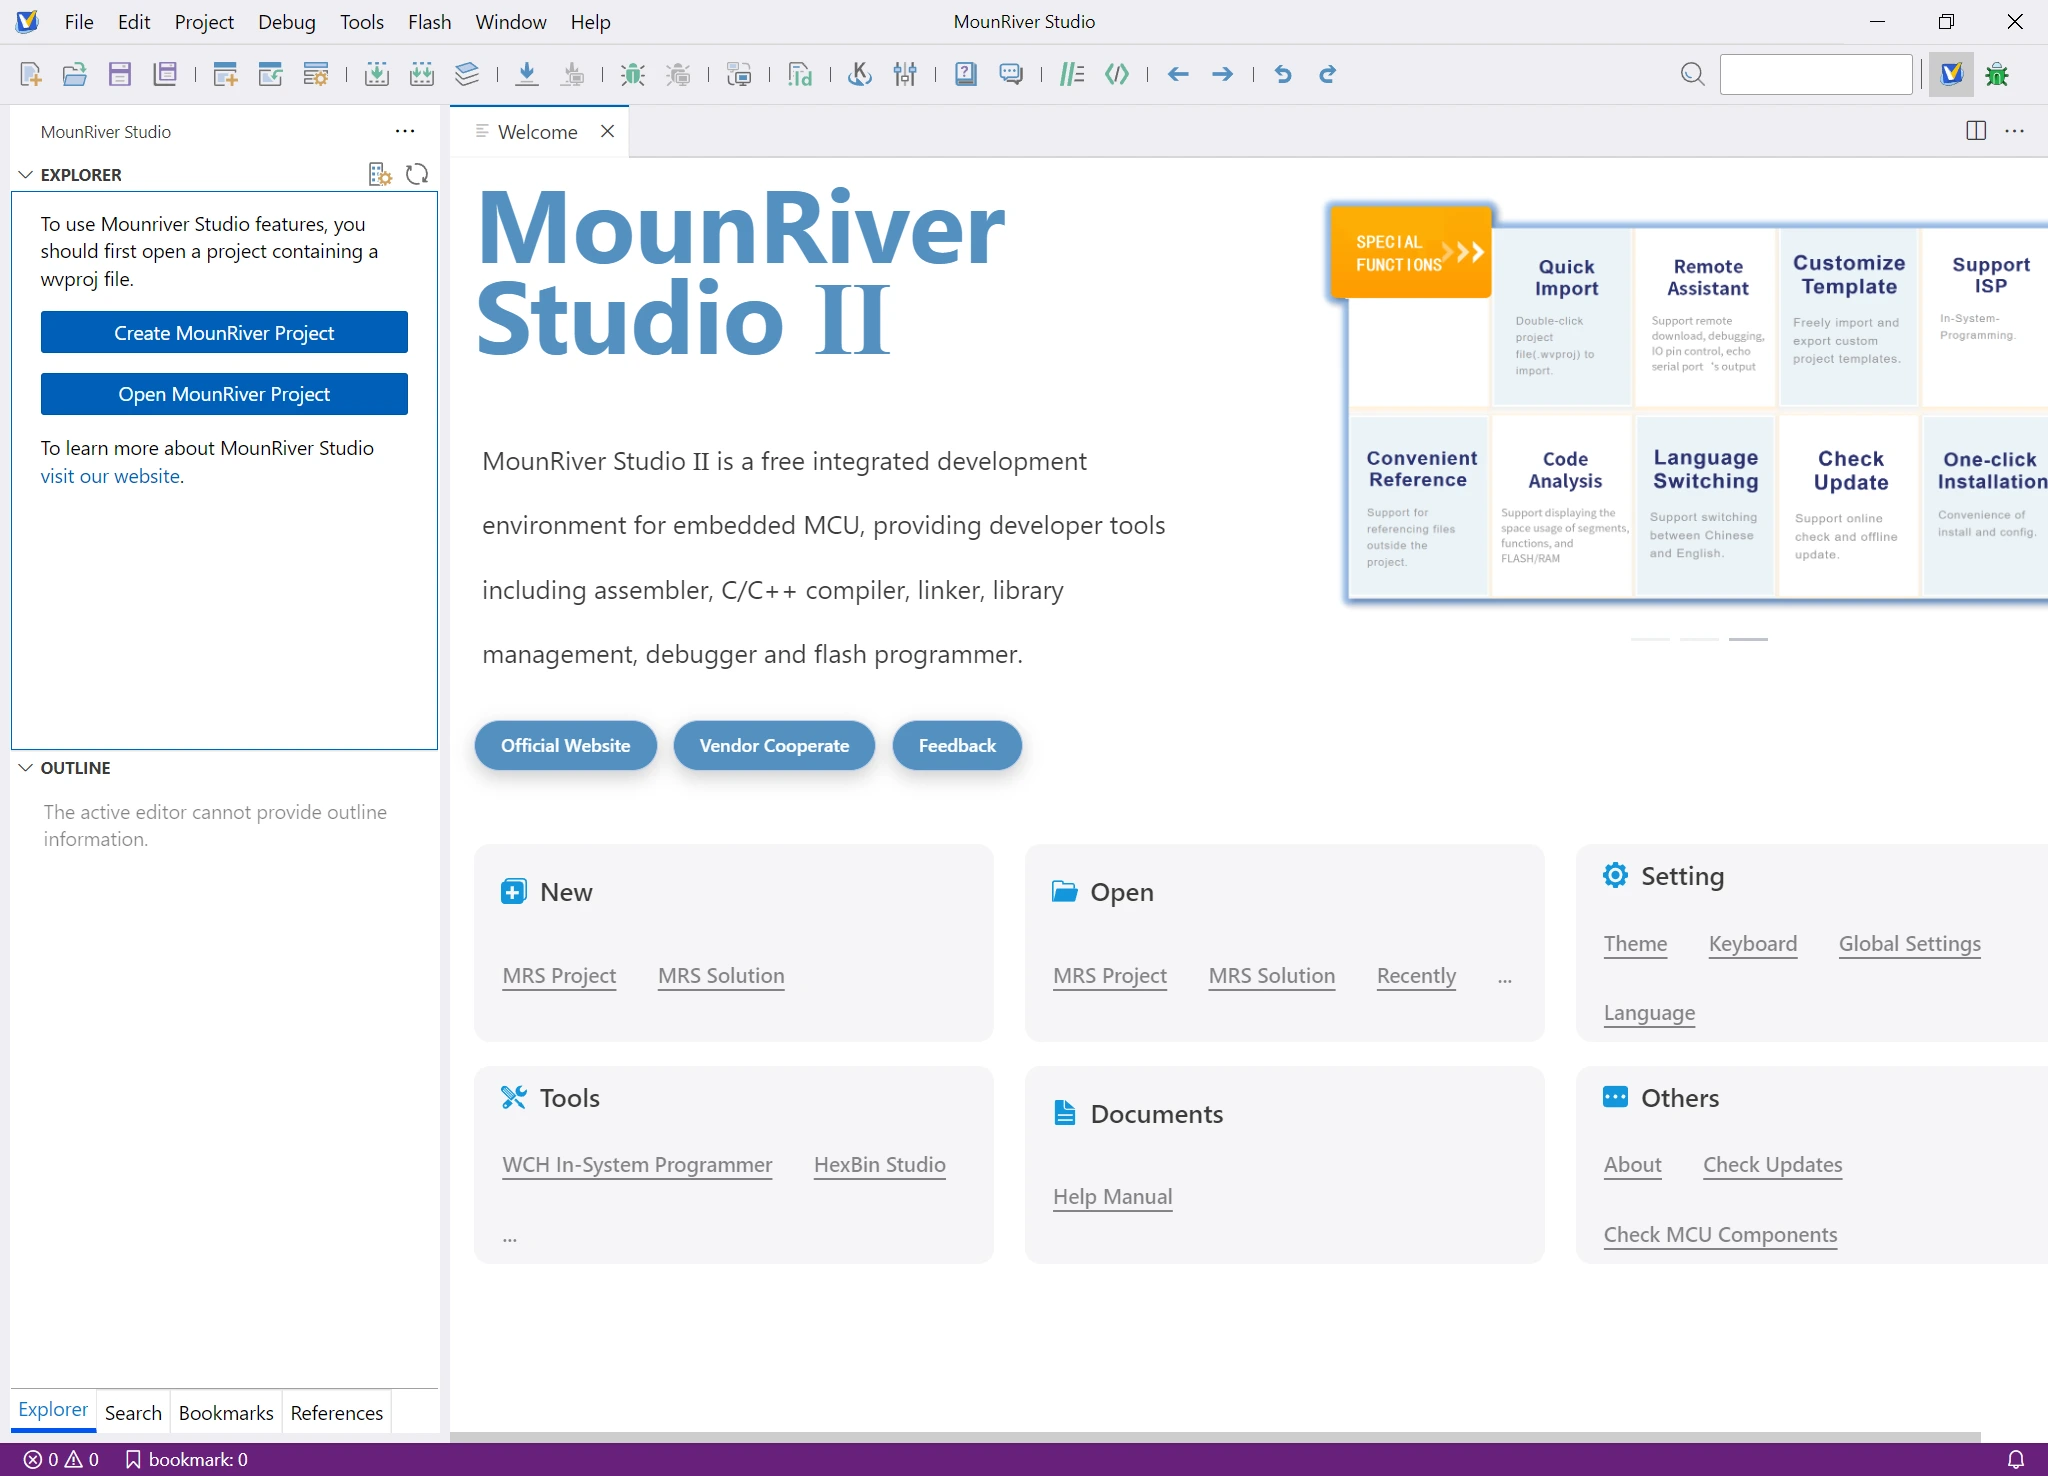Click the Check Updates link

pos(1773,1165)
